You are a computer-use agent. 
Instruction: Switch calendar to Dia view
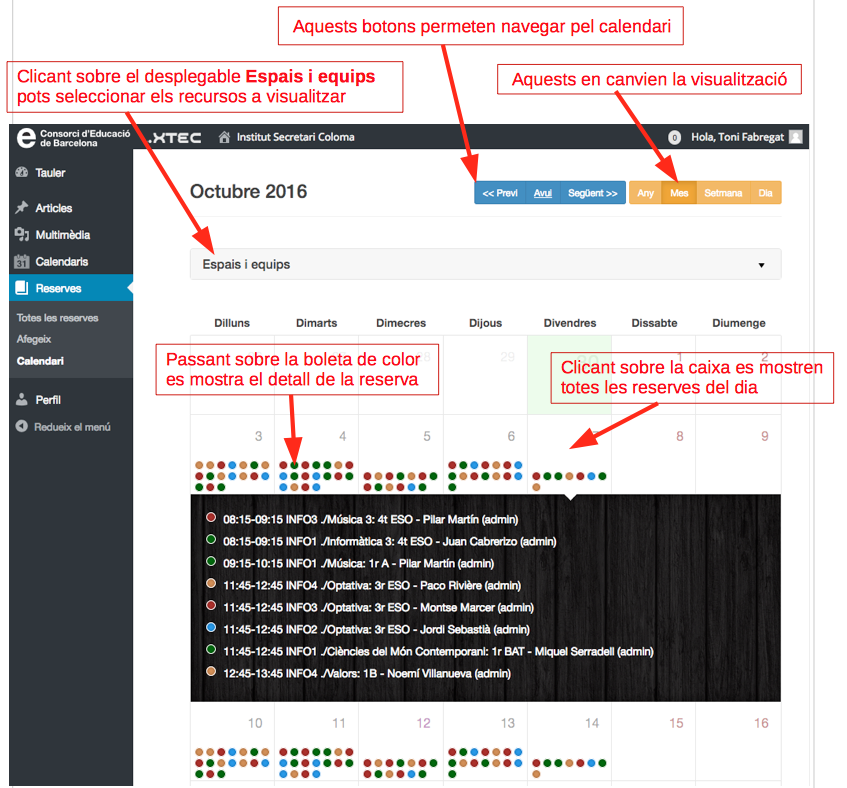coord(765,193)
